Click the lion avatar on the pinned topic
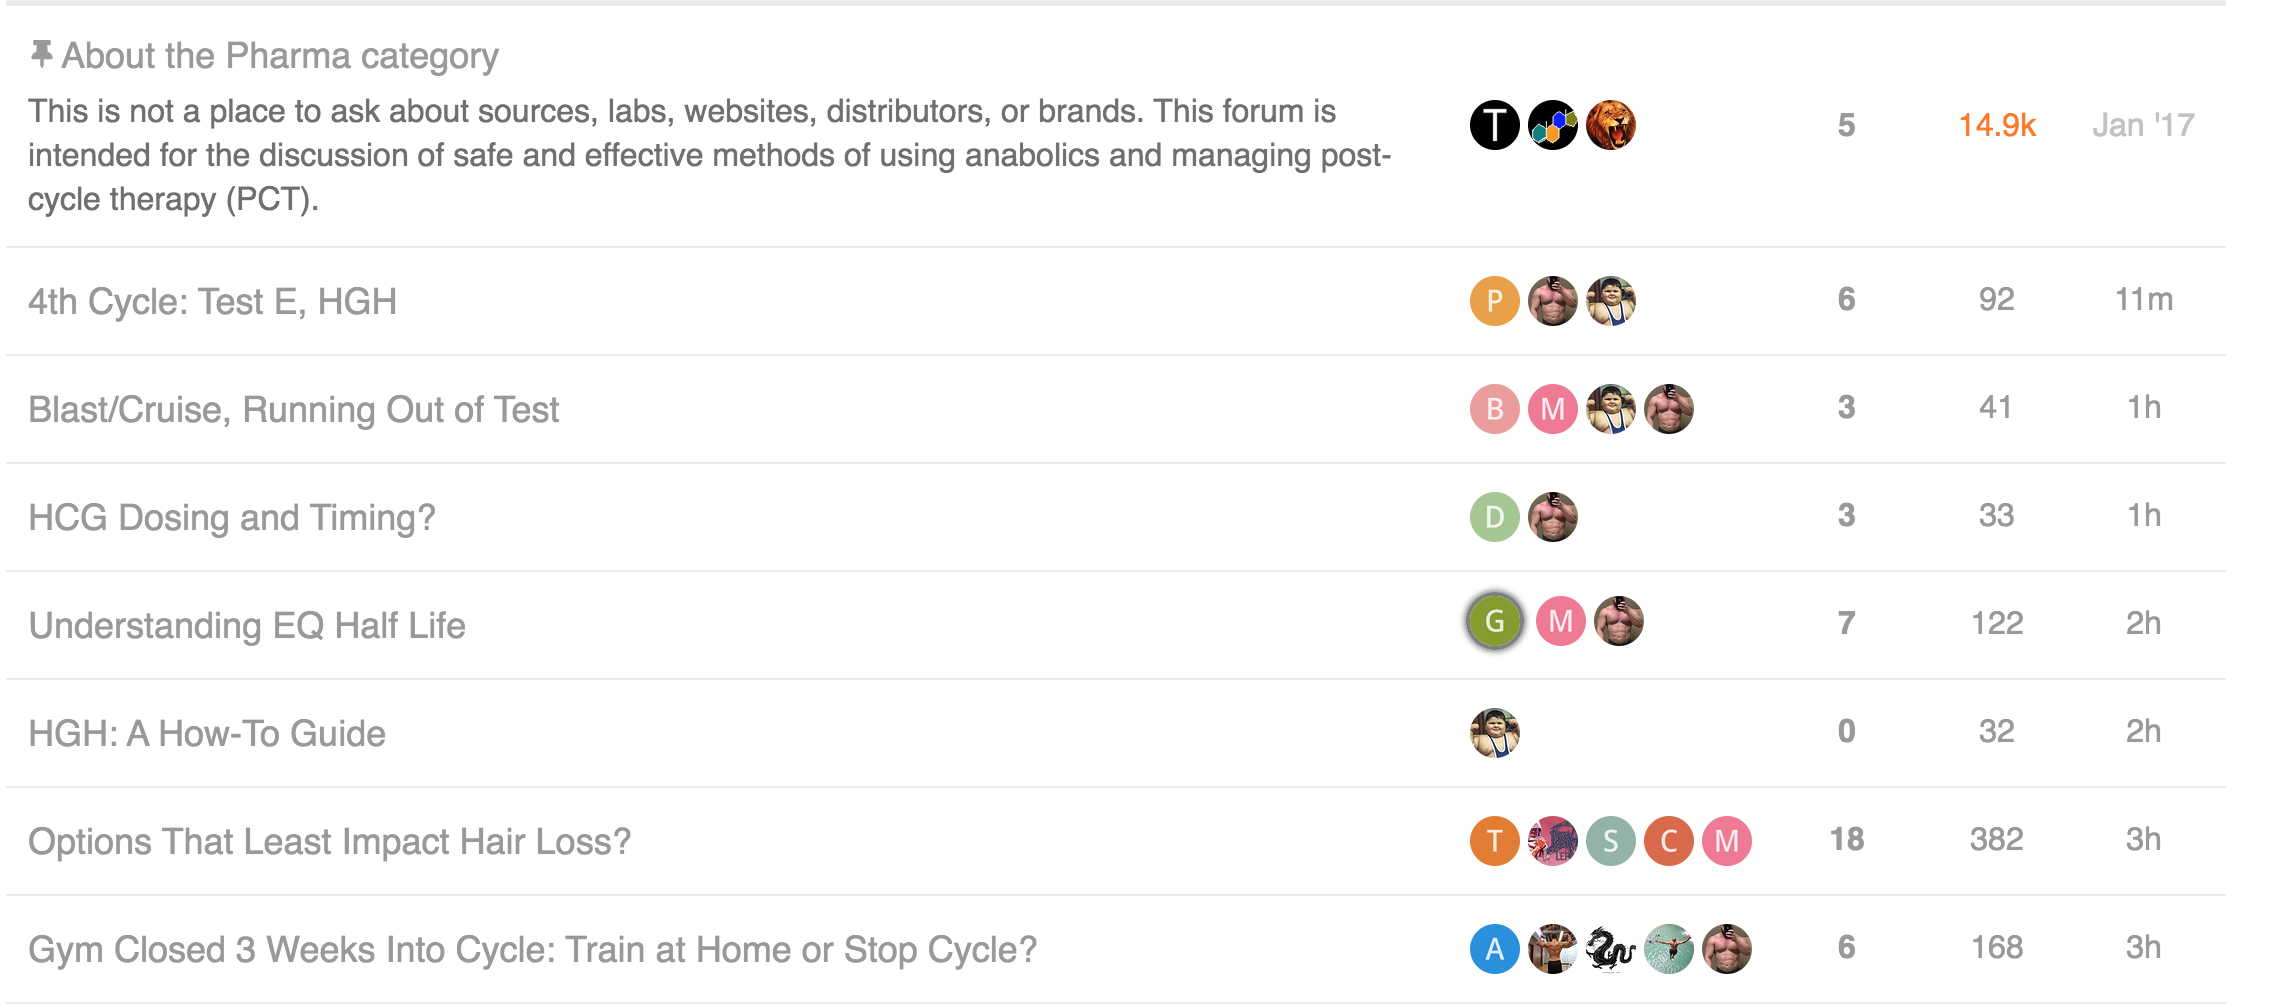The width and height of the screenshot is (2278, 1006). tap(1610, 125)
